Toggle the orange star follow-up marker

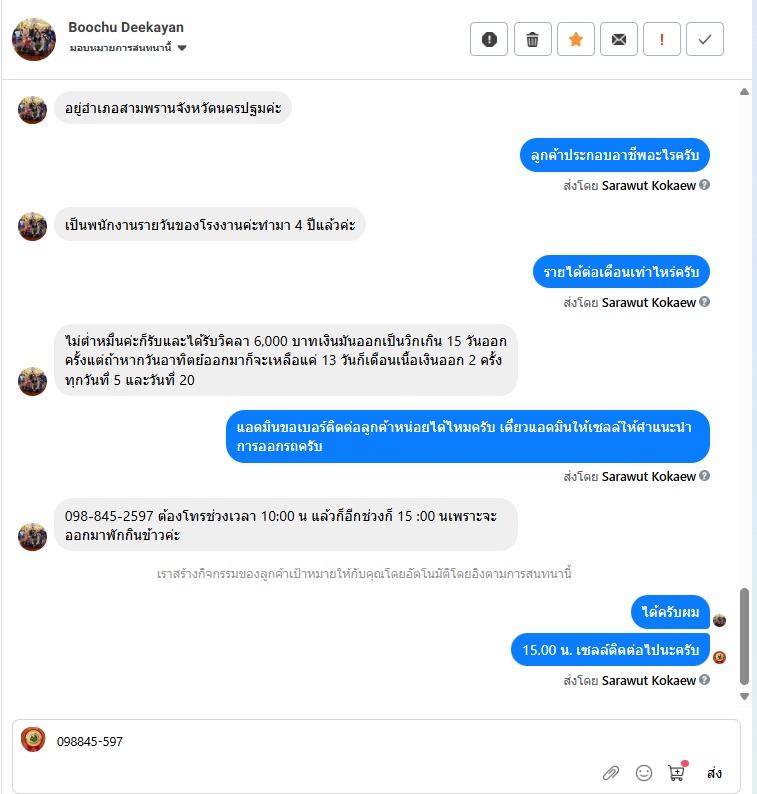coord(575,39)
